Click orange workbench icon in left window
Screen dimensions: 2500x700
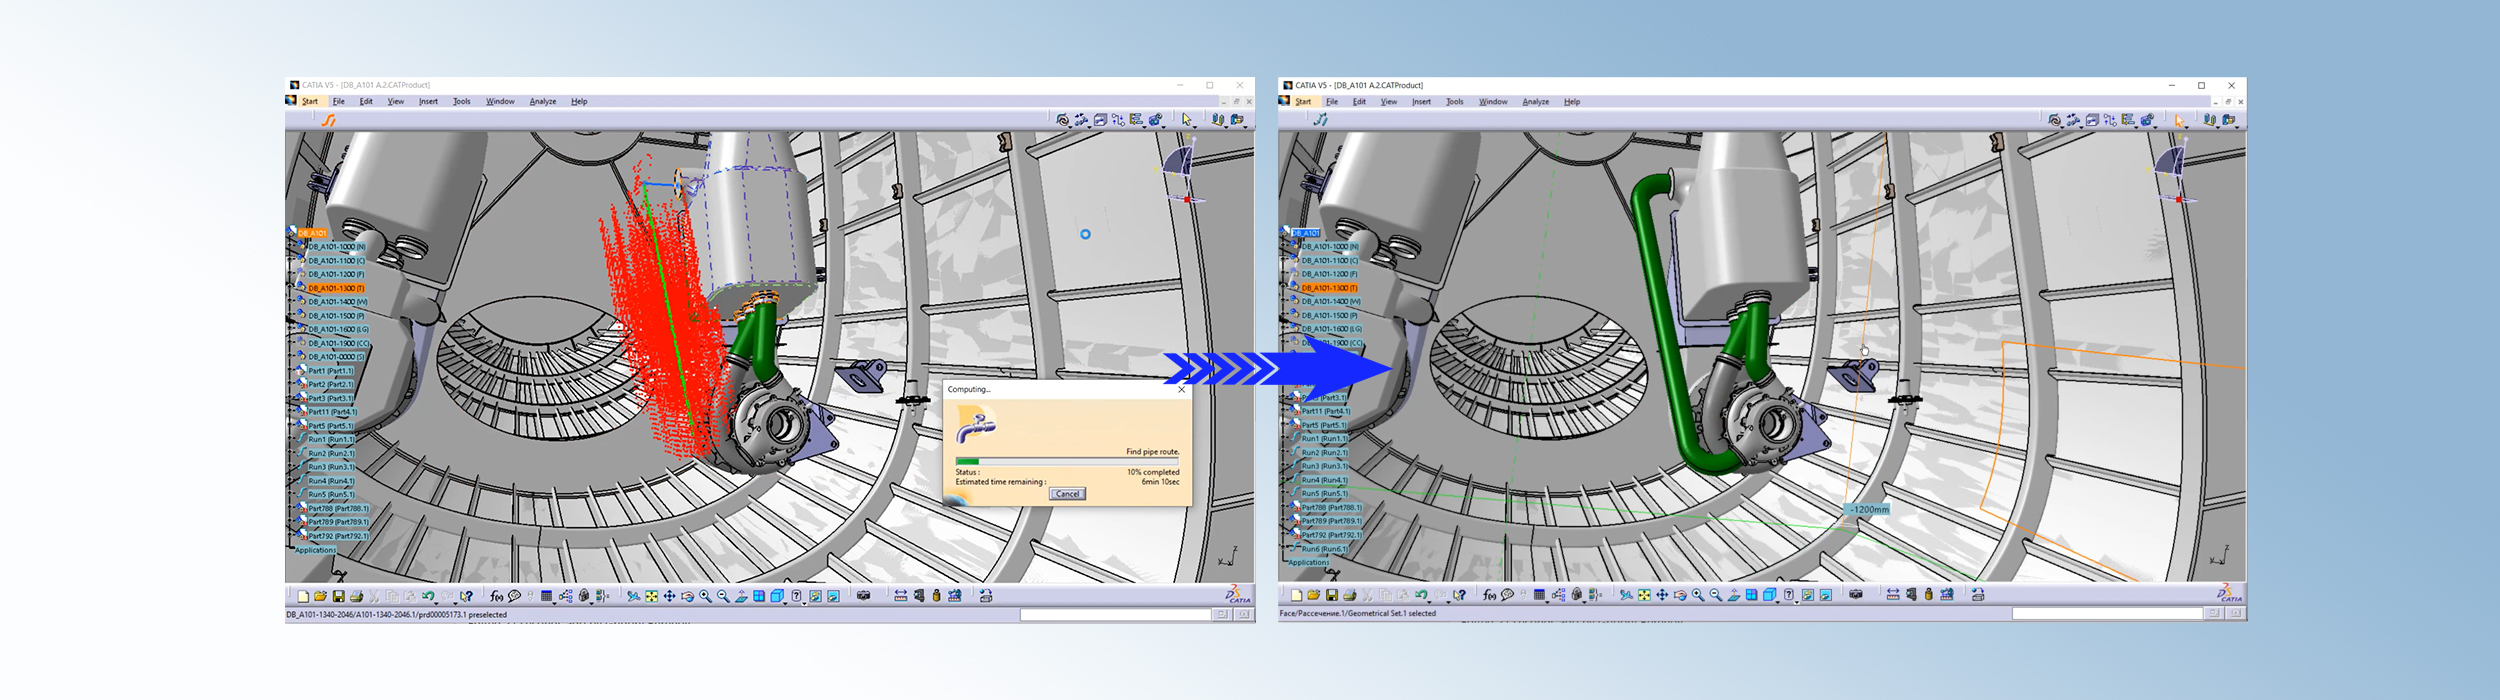[x=328, y=120]
